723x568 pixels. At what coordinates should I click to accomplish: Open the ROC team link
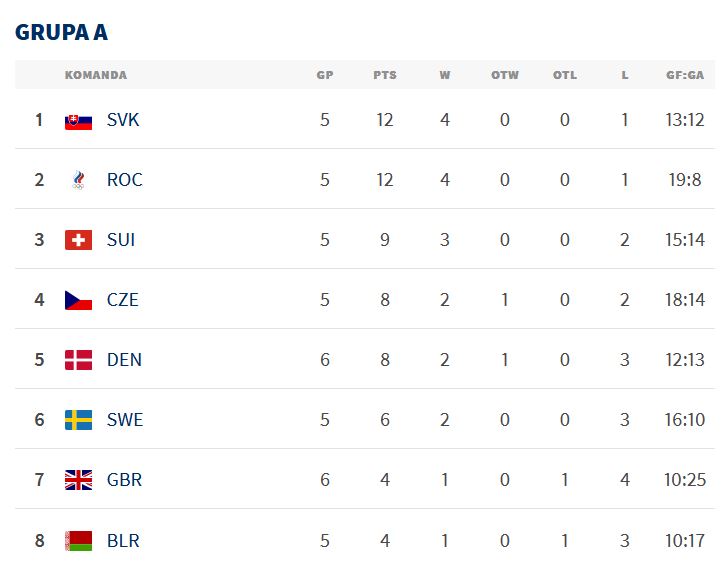pyautogui.click(x=125, y=180)
